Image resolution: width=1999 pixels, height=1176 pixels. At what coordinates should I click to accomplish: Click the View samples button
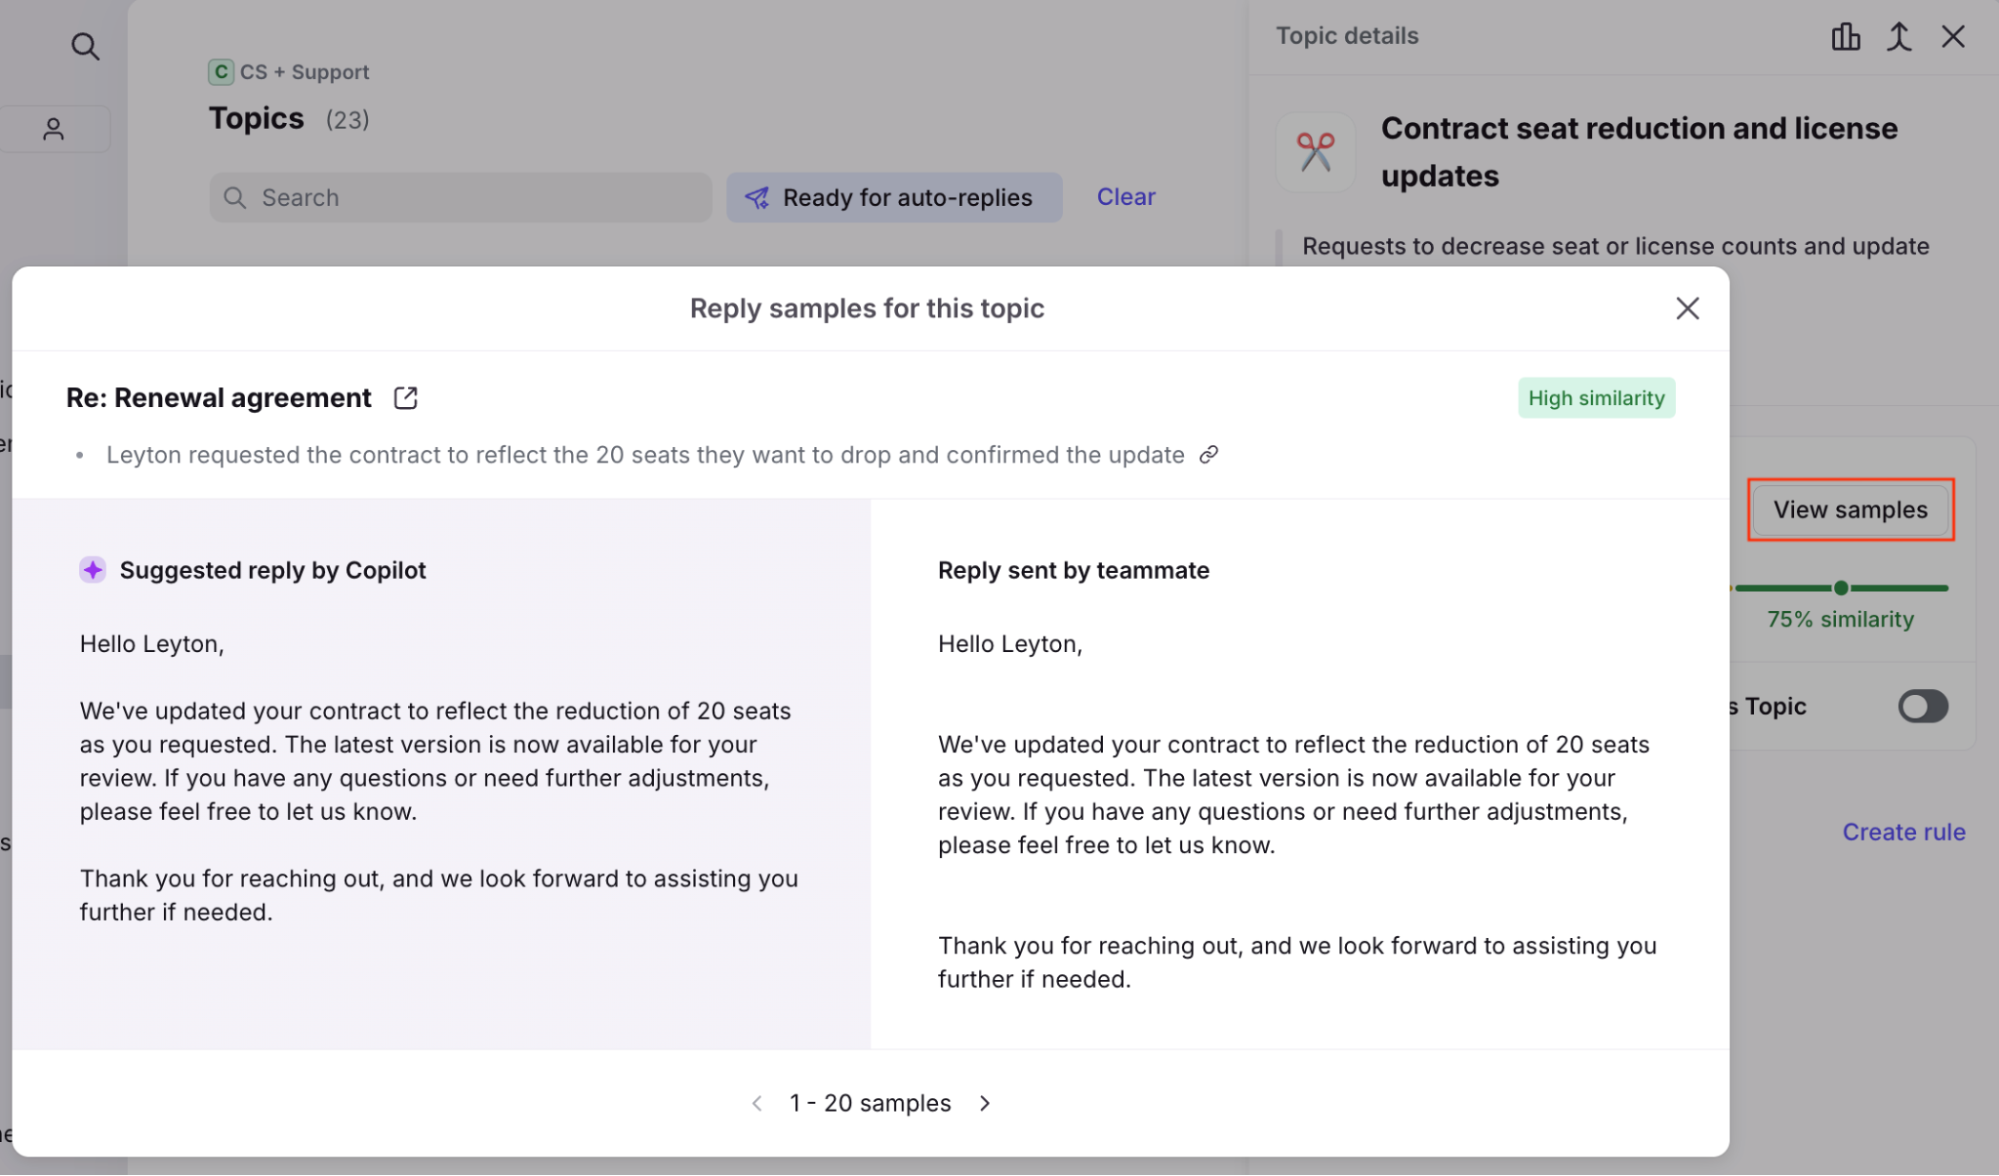point(1850,510)
